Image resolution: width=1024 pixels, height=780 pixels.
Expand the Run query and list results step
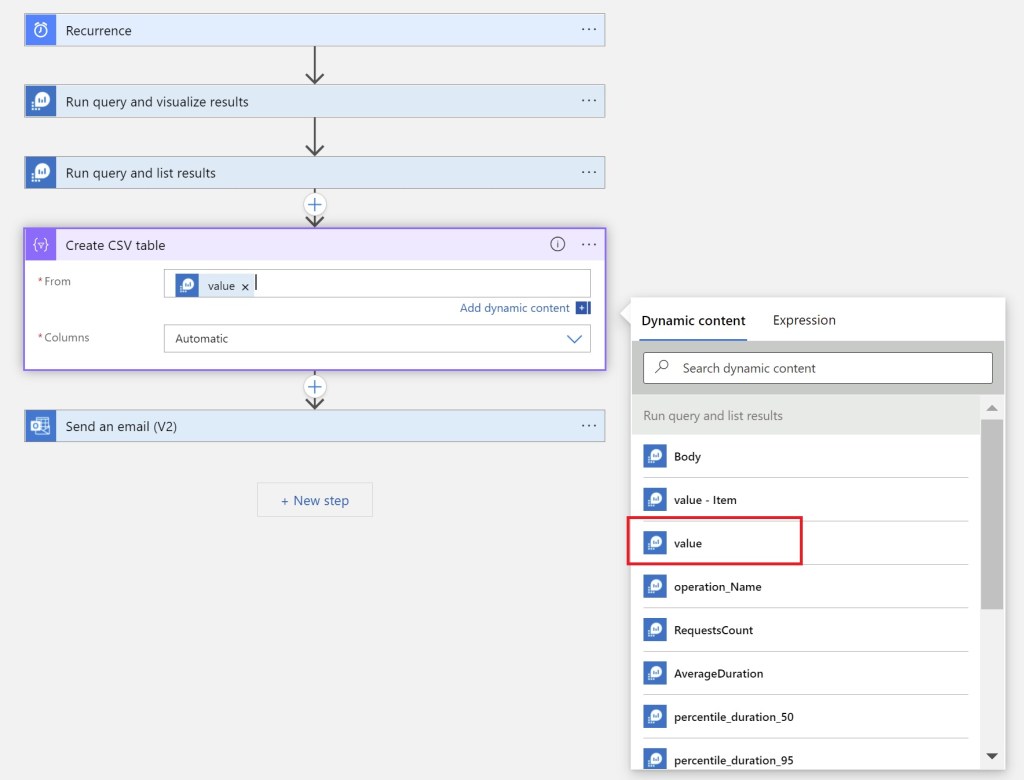tap(300, 173)
